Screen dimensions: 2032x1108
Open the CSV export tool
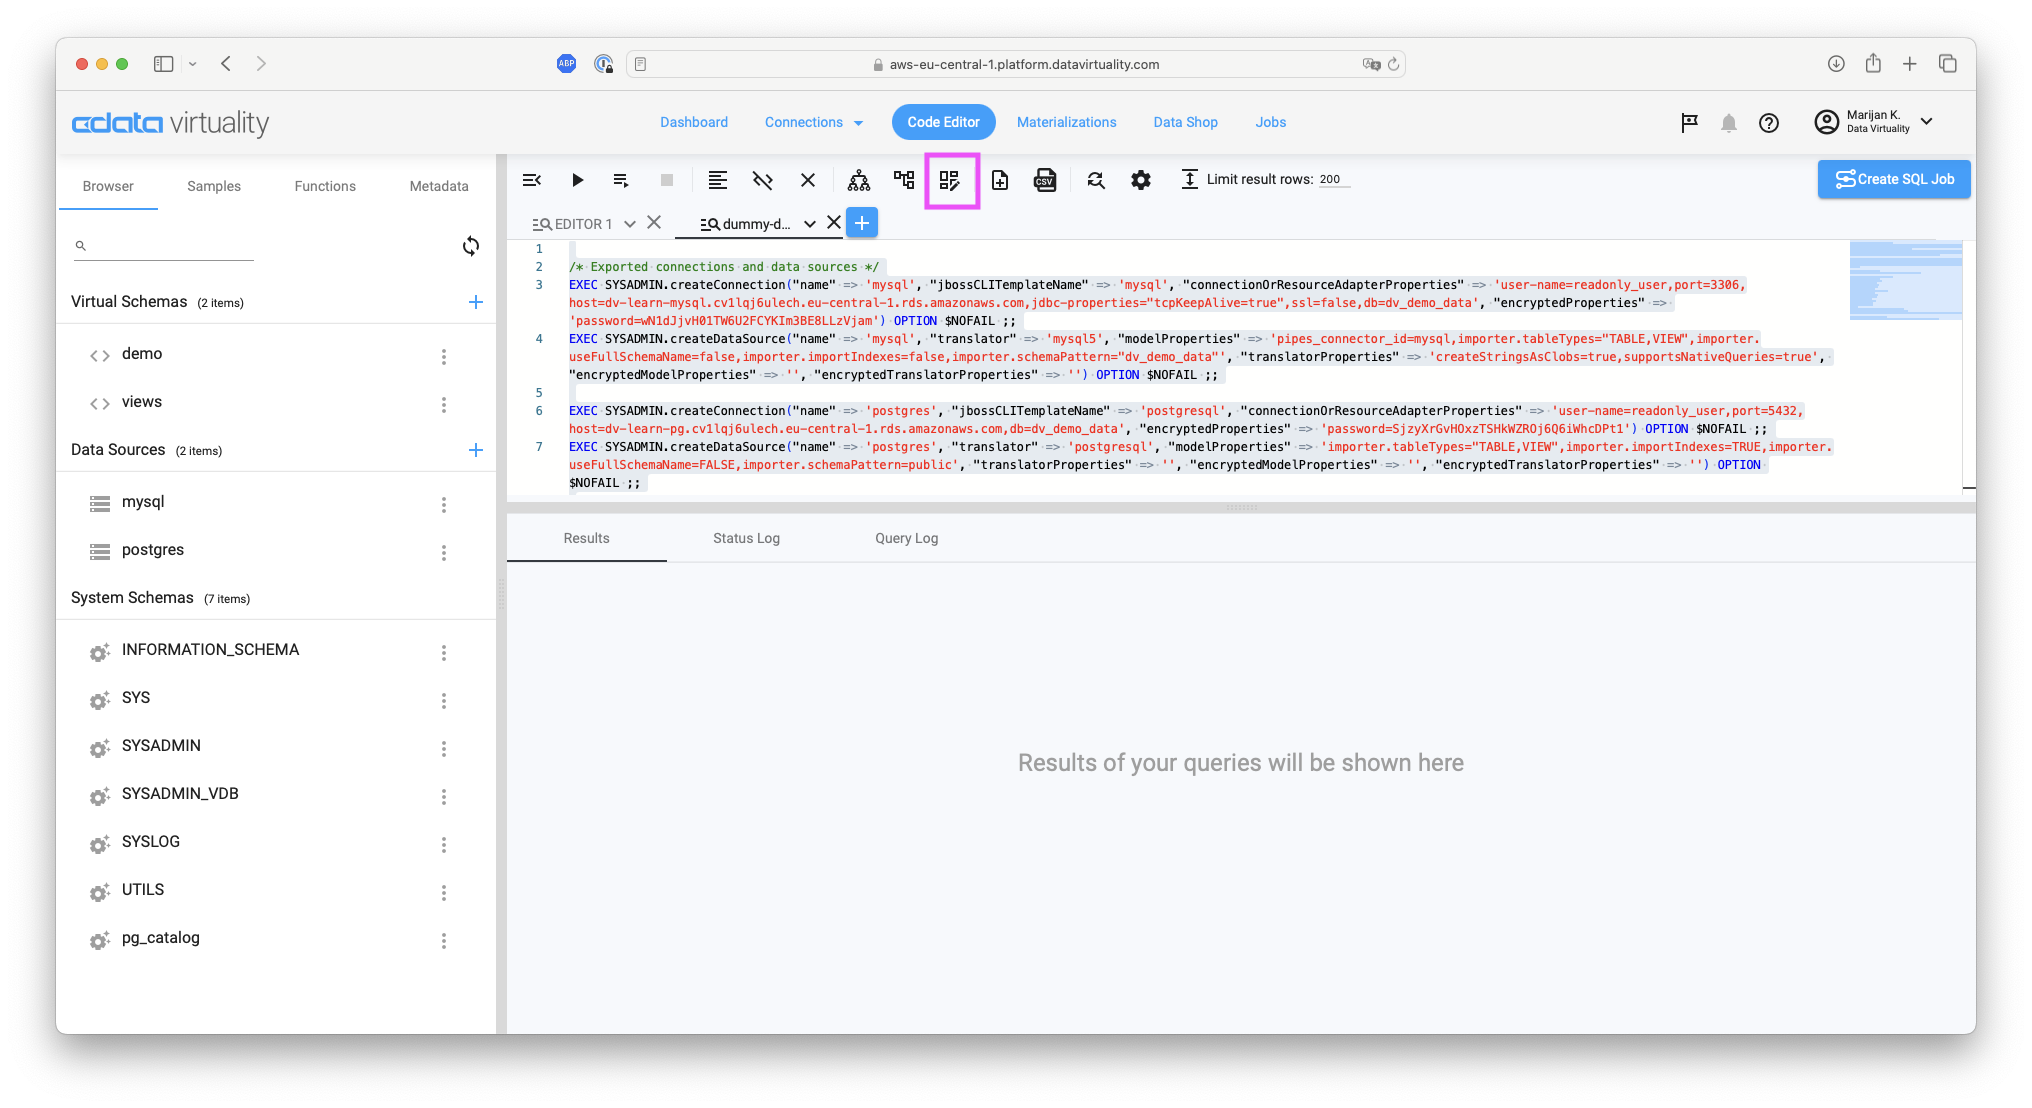pos(1046,180)
